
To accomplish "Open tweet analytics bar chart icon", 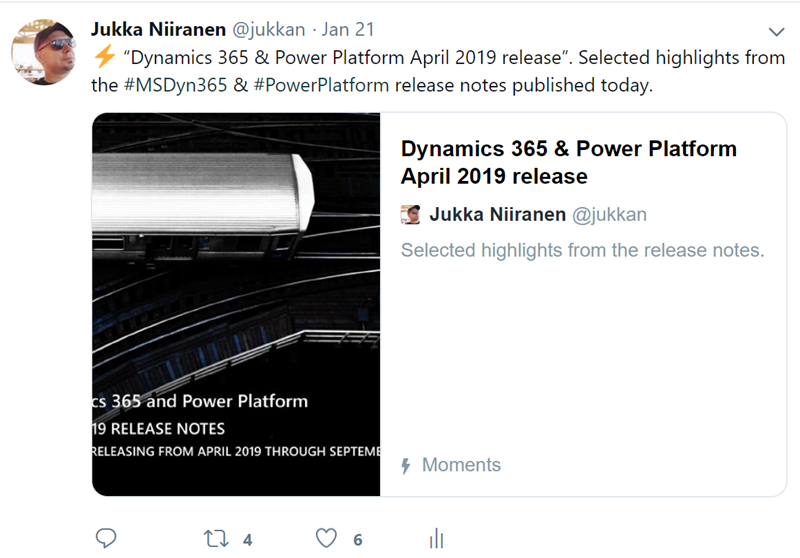I will pyautogui.click(x=437, y=539).
